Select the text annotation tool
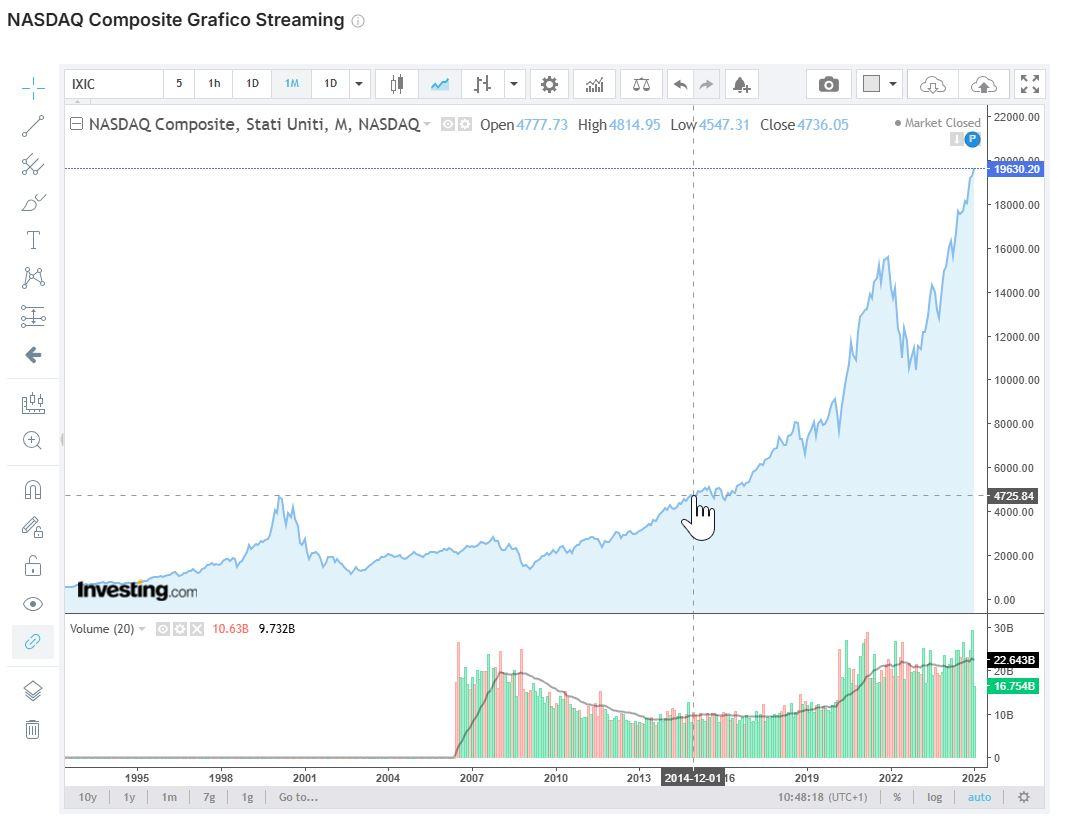The width and height of the screenshot is (1073, 820). 33,240
